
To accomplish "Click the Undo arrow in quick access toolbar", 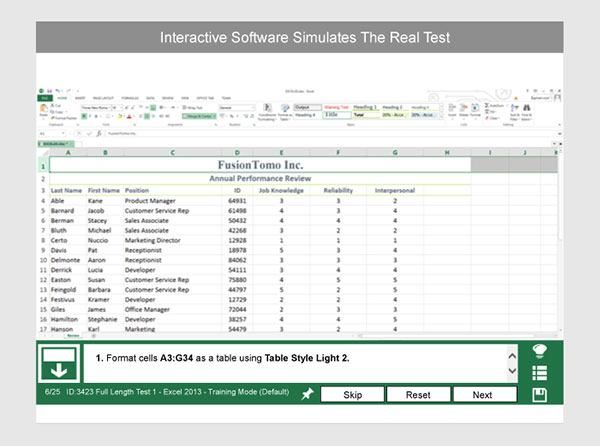I will click(x=58, y=91).
